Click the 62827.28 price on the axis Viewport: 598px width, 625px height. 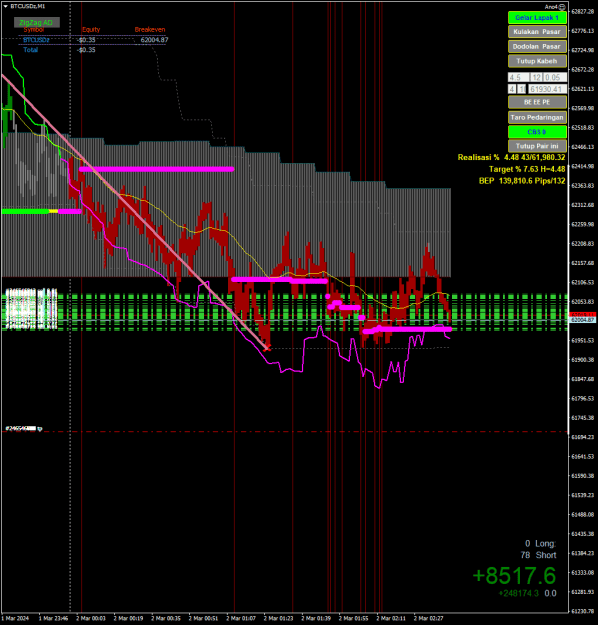[582, 11]
